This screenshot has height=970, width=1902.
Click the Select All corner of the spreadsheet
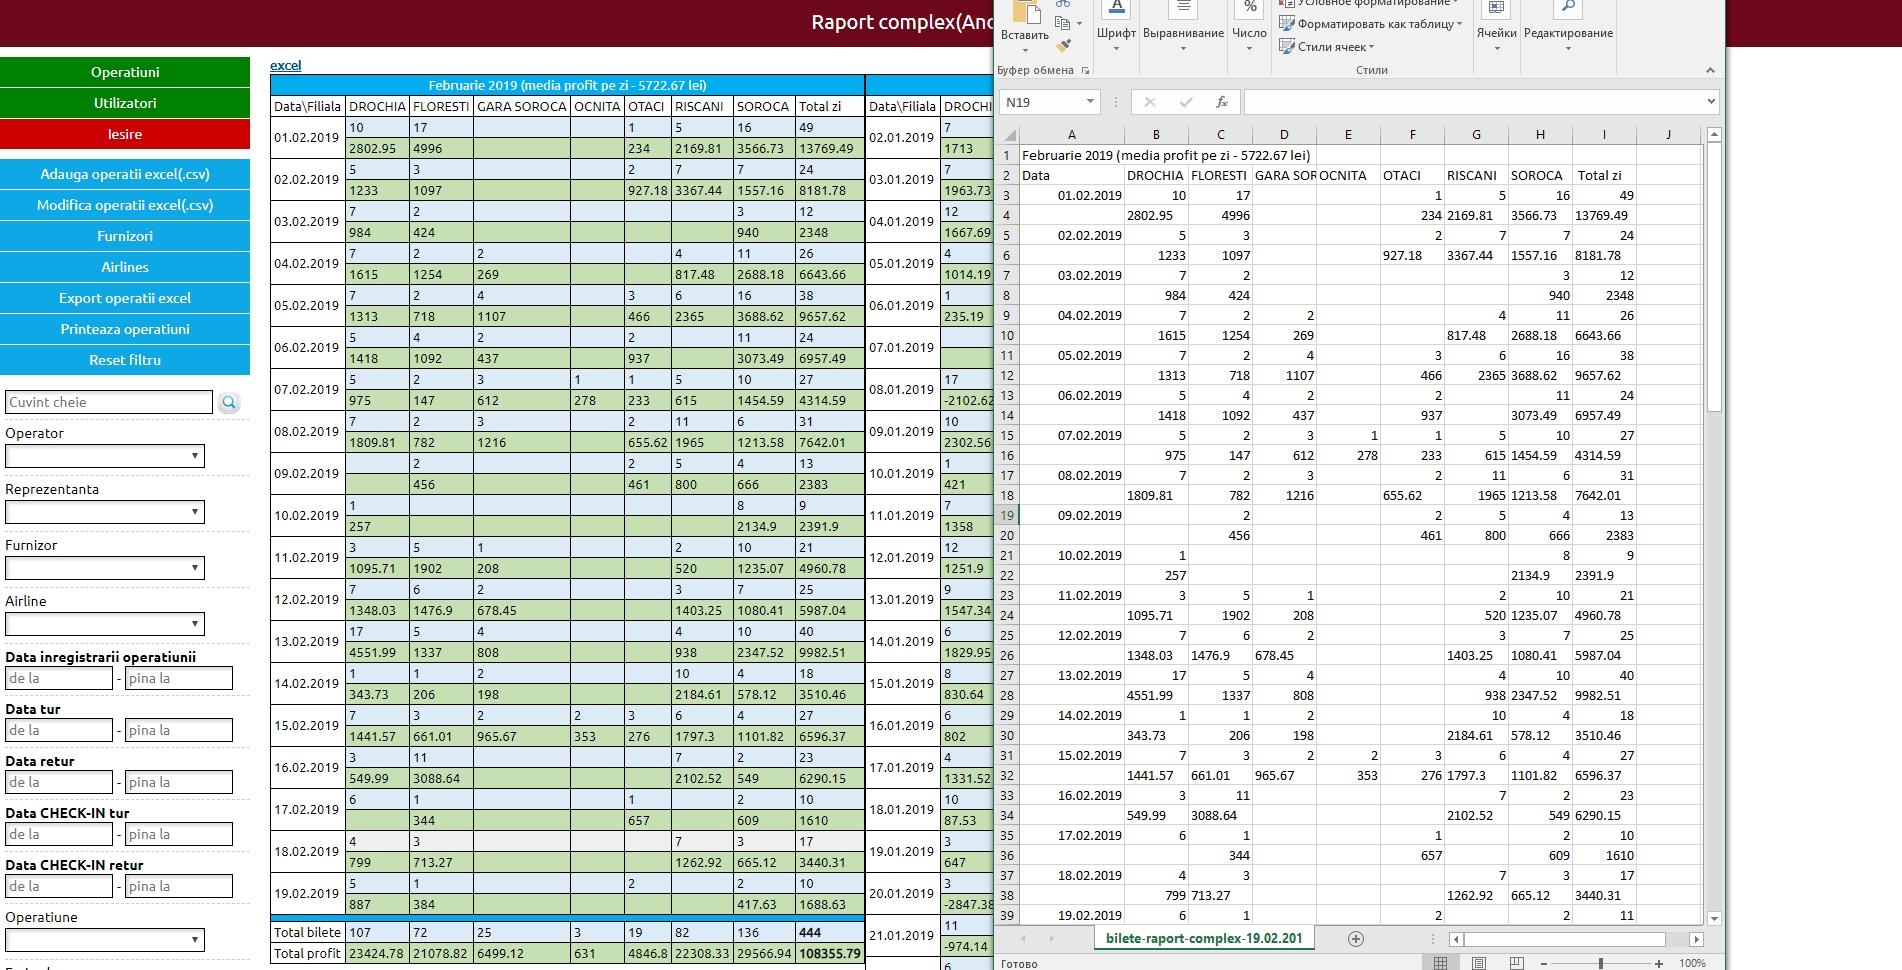(x=1009, y=135)
